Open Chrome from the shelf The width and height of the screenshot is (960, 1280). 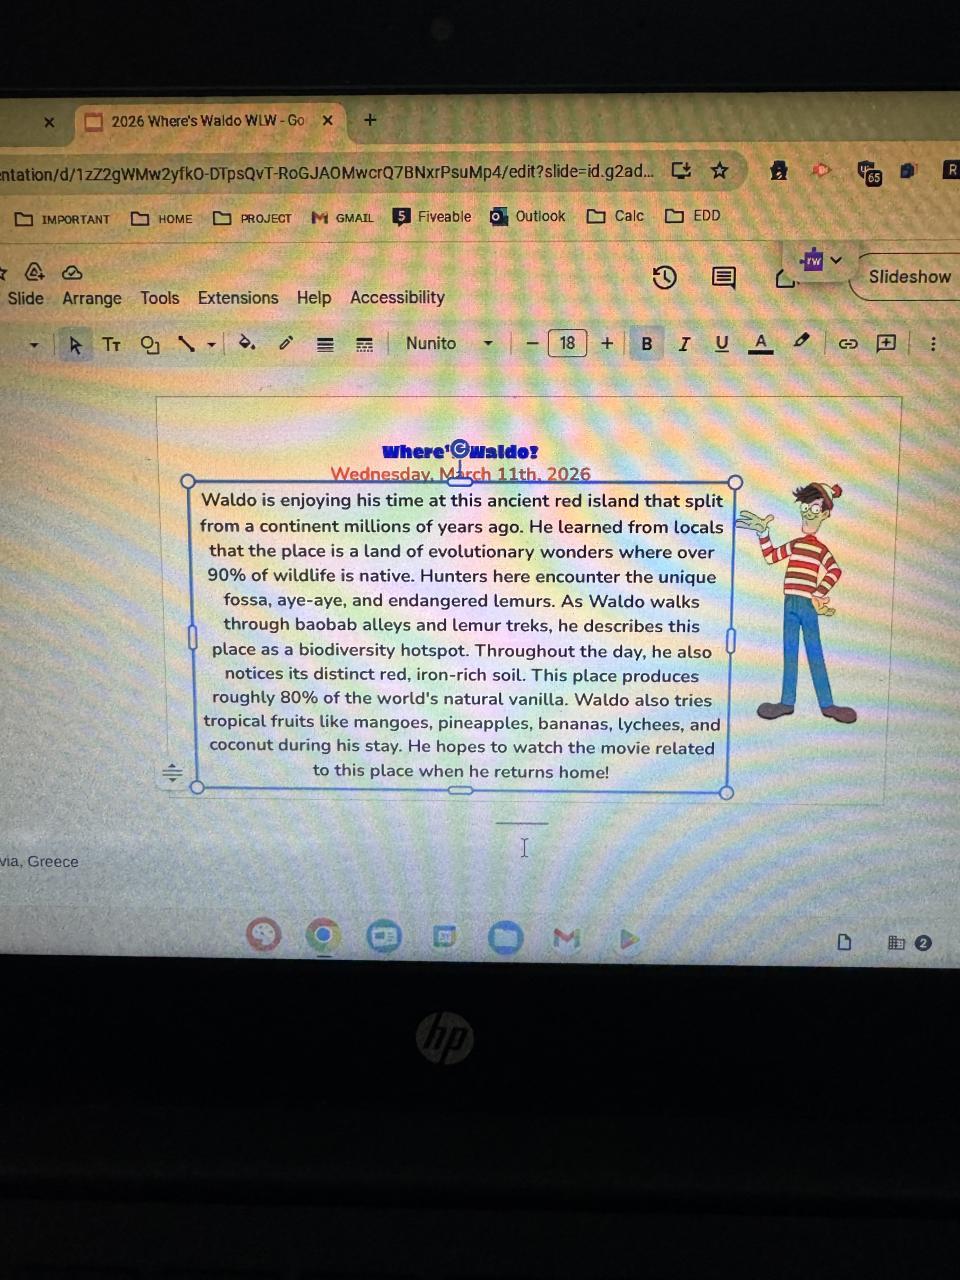coord(322,937)
